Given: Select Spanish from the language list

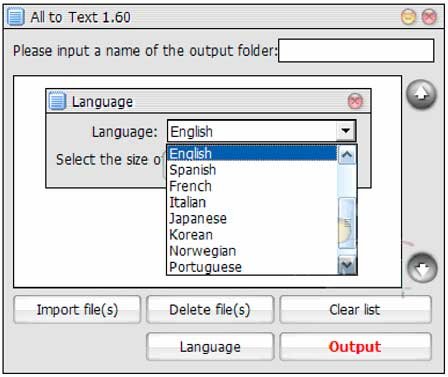Looking at the screenshot, I should point(252,170).
